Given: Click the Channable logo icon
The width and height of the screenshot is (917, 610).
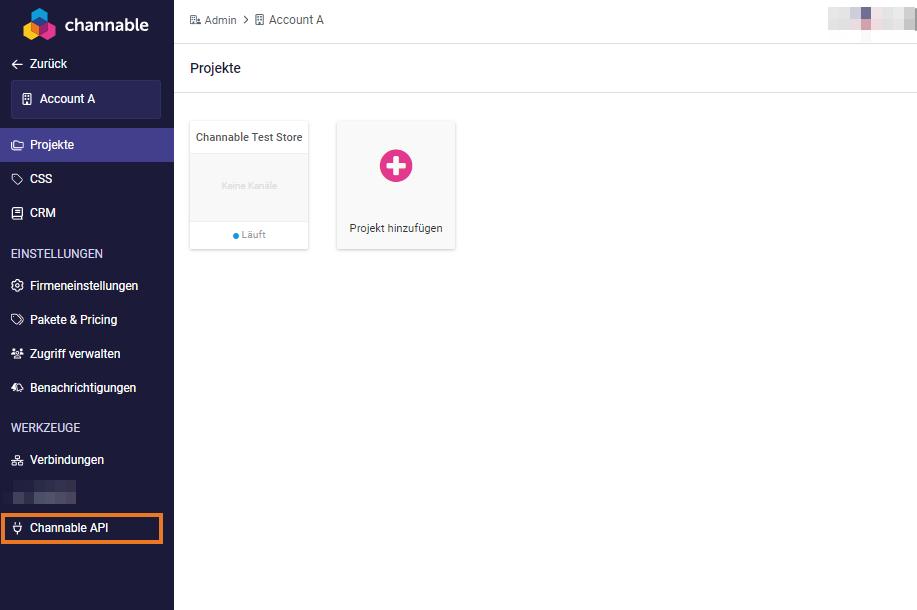Looking at the screenshot, I should tap(39, 24).
